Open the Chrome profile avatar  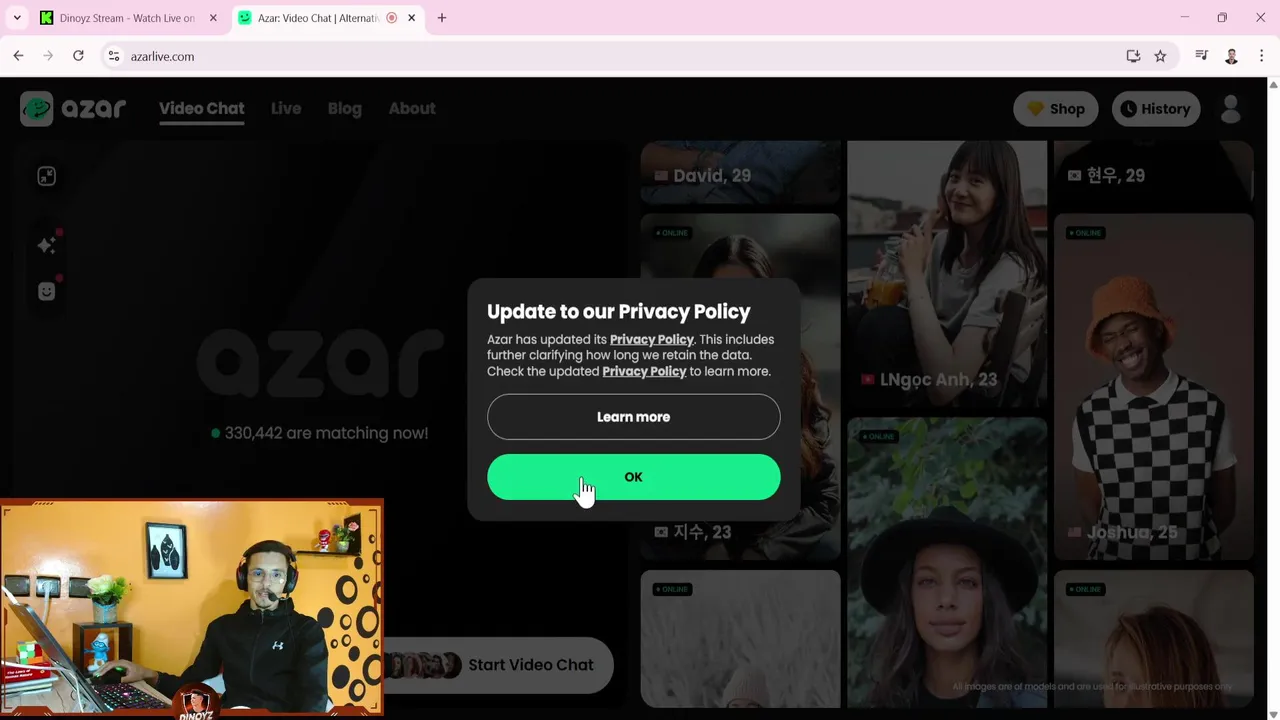click(1231, 56)
